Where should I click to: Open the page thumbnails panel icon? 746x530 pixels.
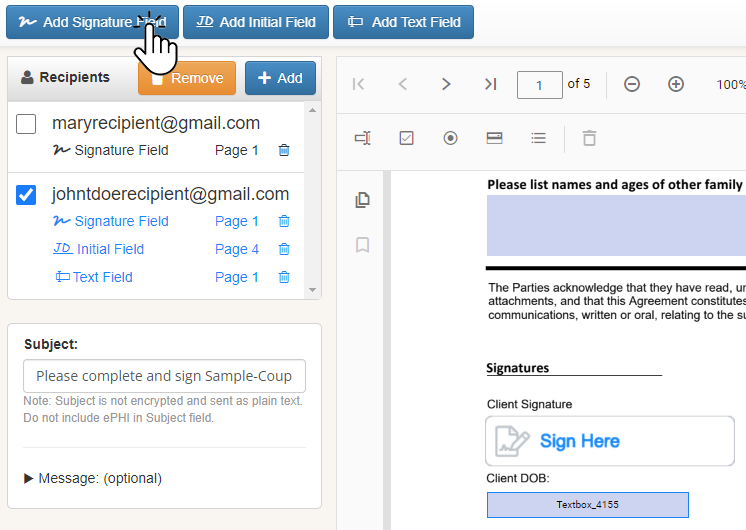[x=363, y=200]
